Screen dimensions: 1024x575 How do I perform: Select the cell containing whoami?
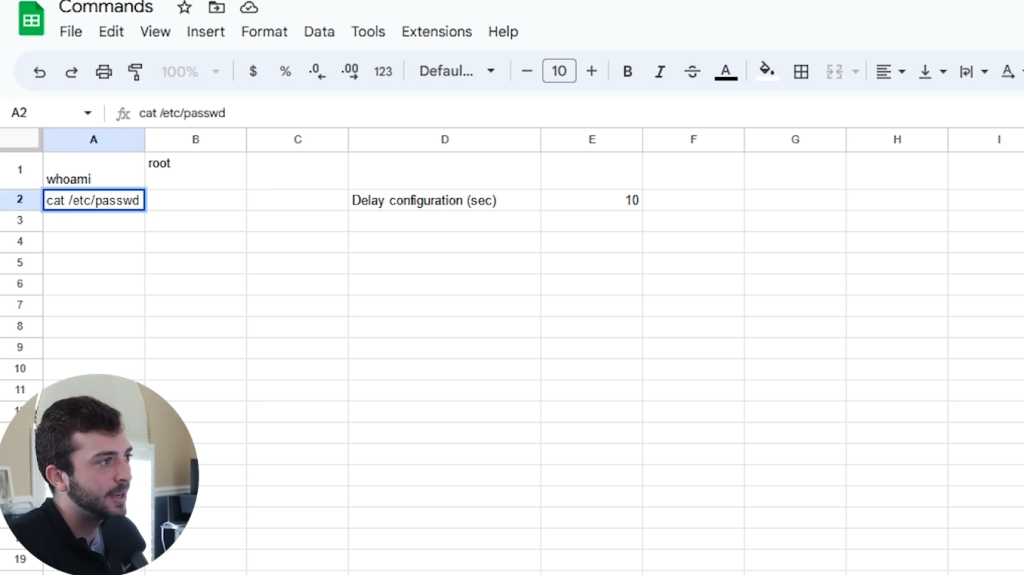pyautogui.click(x=93, y=171)
